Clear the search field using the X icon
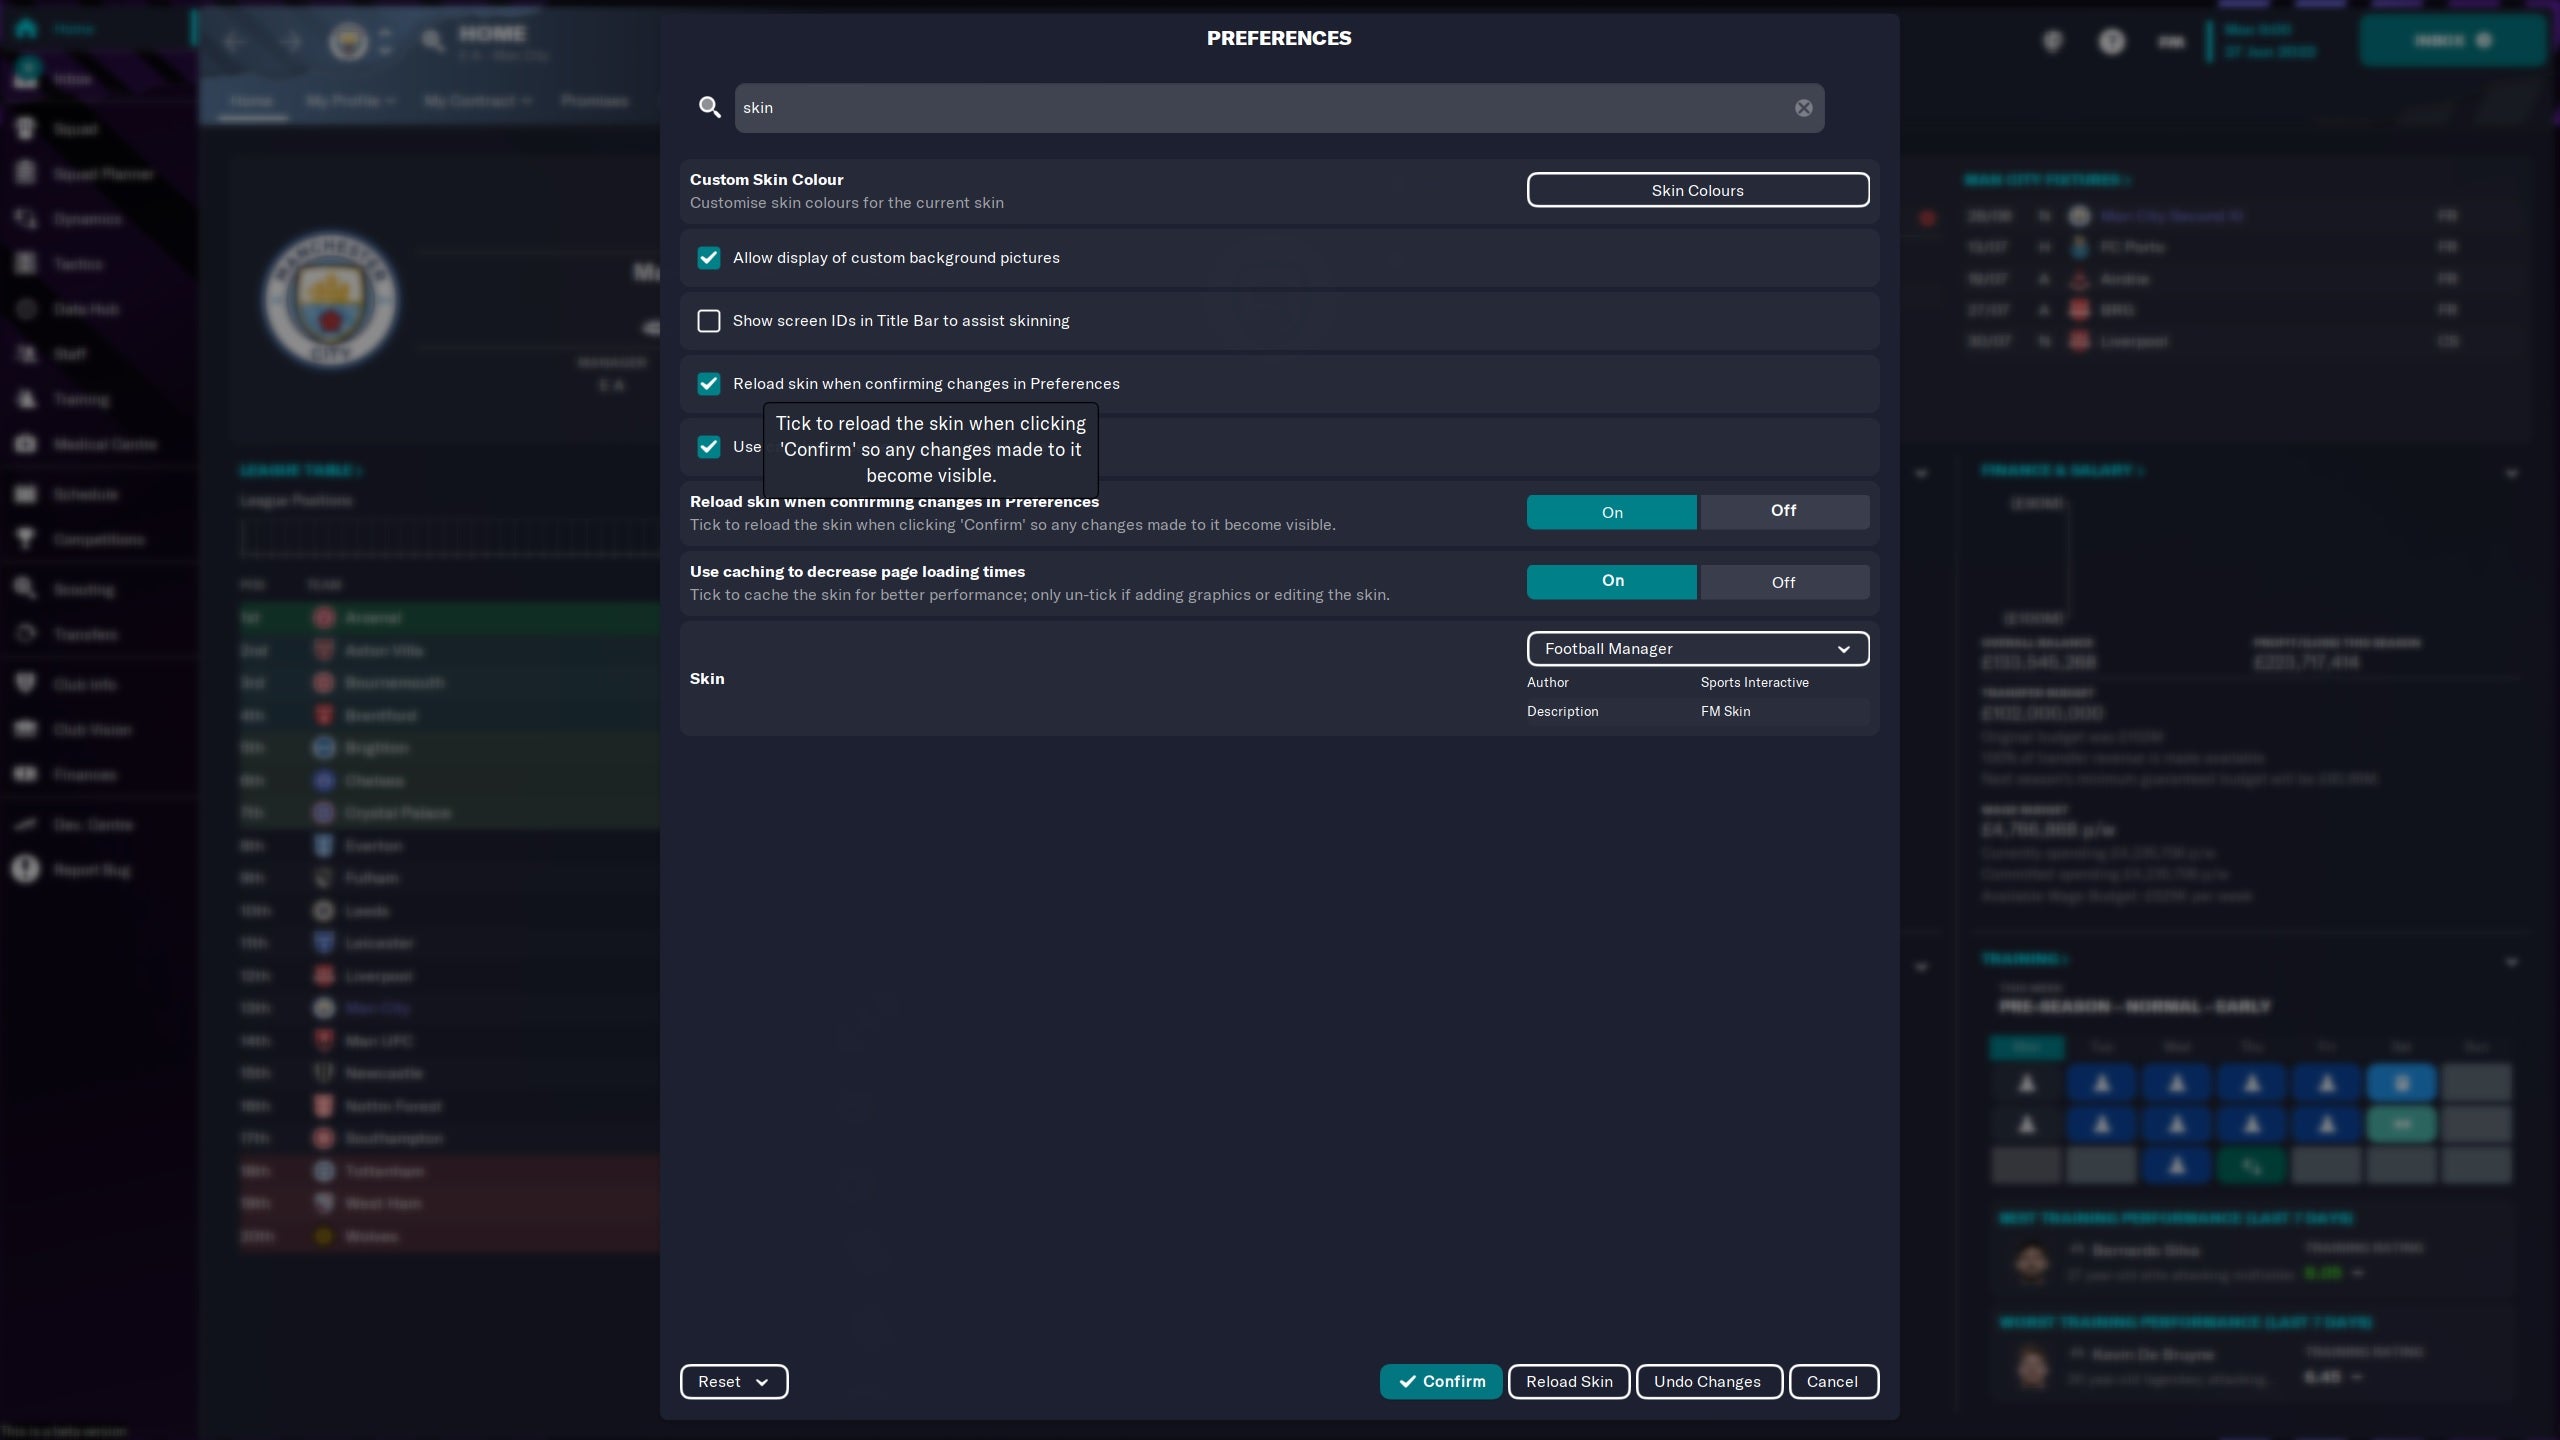The width and height of the screenshot is (2560, 1440). pos(1803,108)
